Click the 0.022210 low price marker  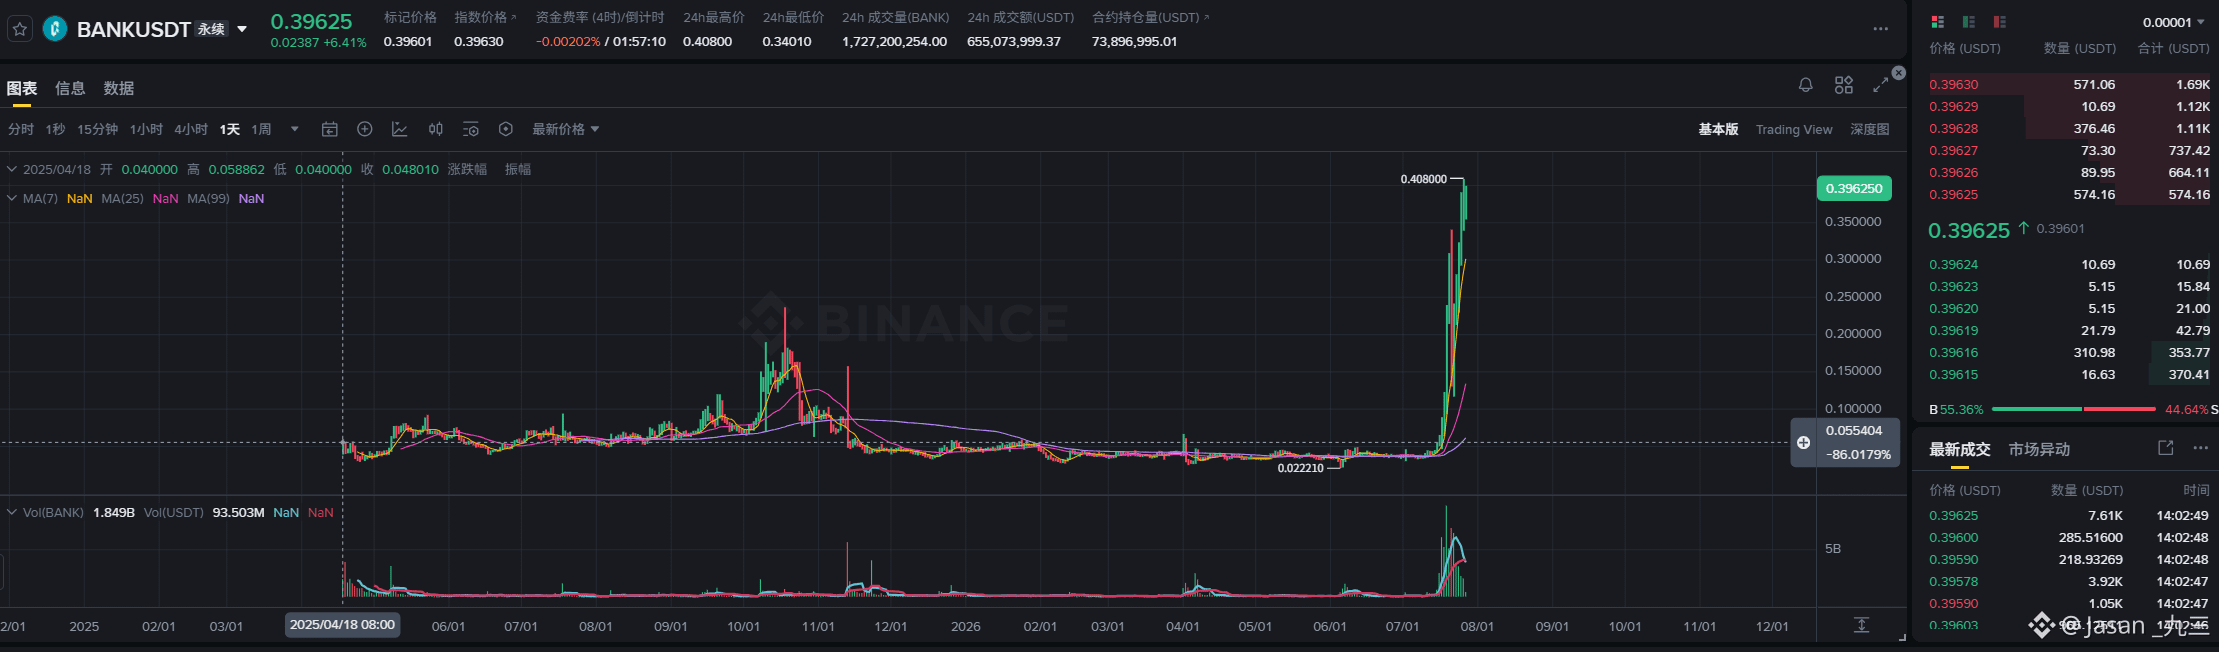pyautogui.click(x=1300, y=468)
